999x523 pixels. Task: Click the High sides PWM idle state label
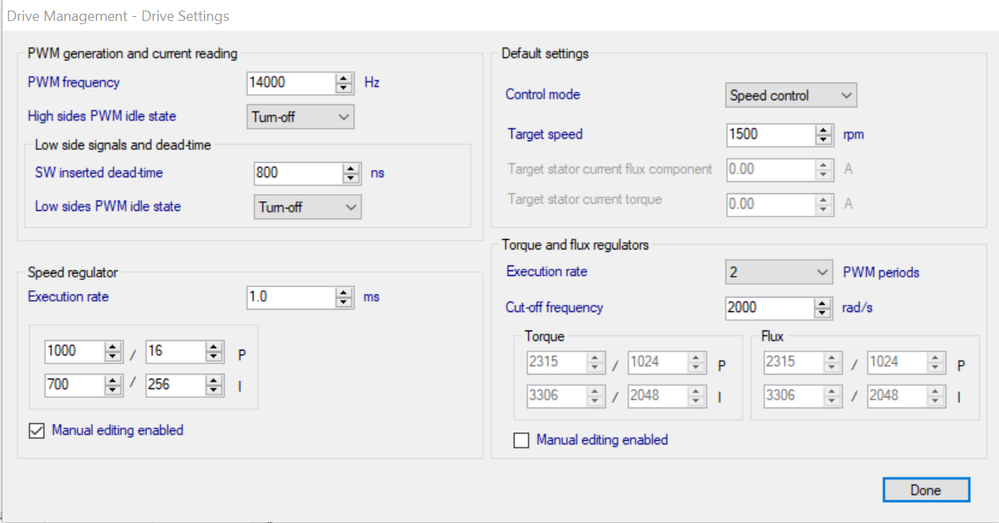101,116
